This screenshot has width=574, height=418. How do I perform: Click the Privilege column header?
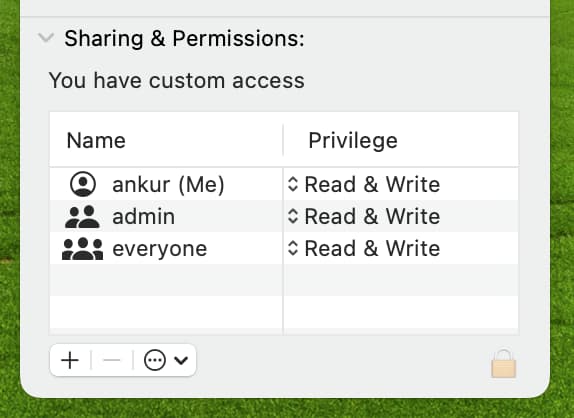(353, 141)
